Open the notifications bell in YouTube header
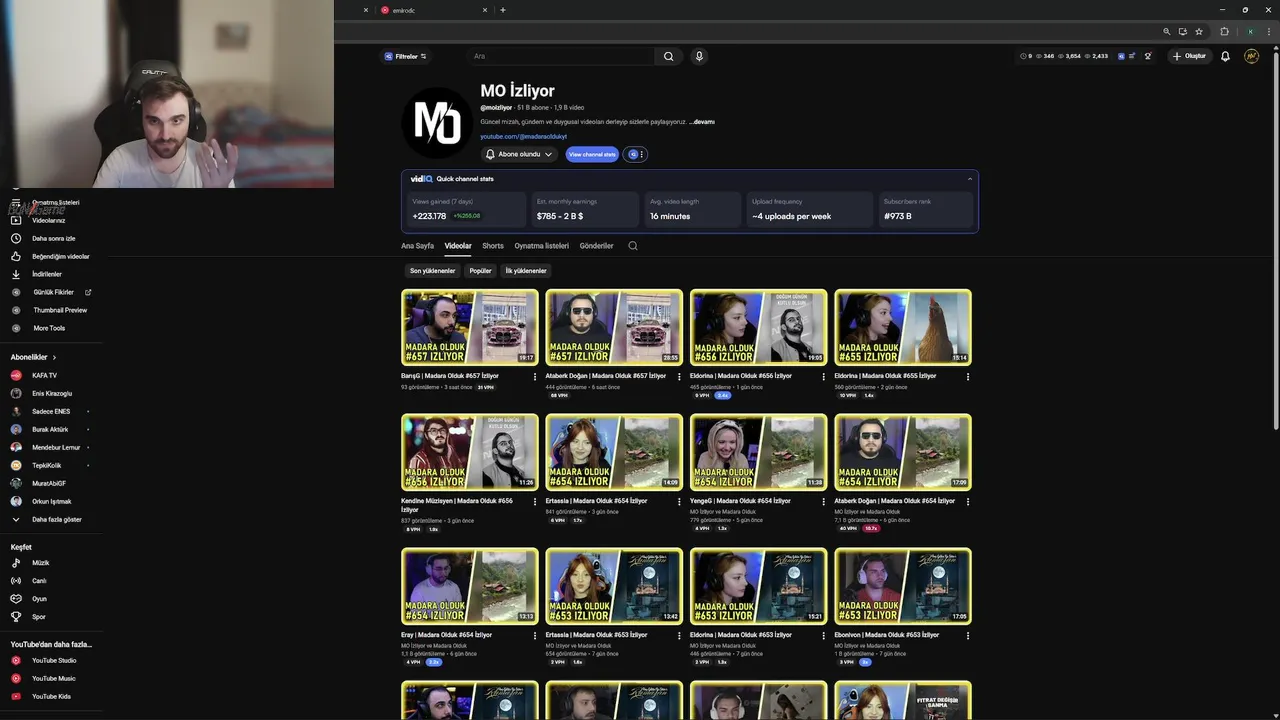1280x720 pixels. point(1225,56)
